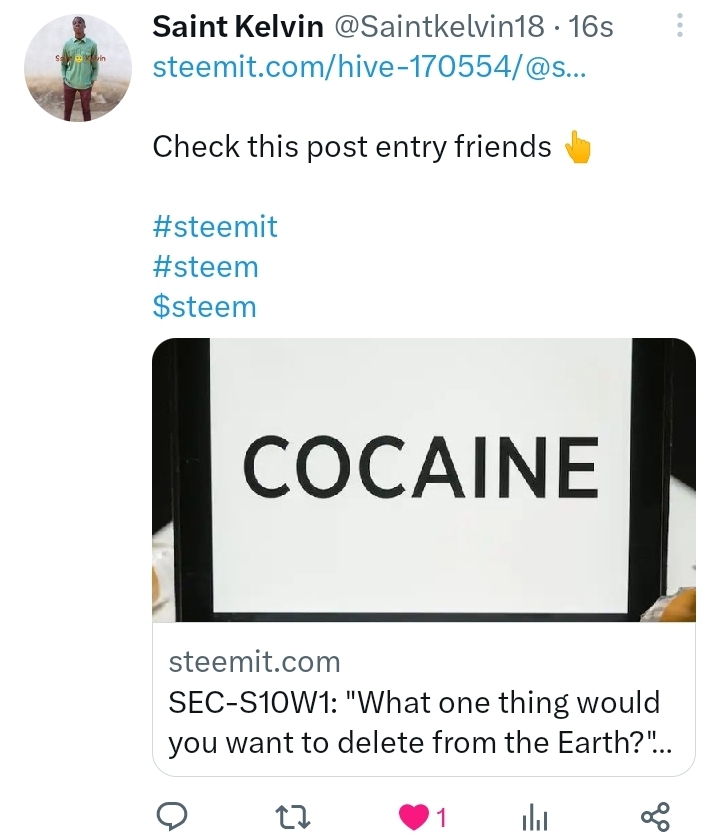Click the steemit.com domain label on card
719x836 pixels.
(x=254, y=662)
